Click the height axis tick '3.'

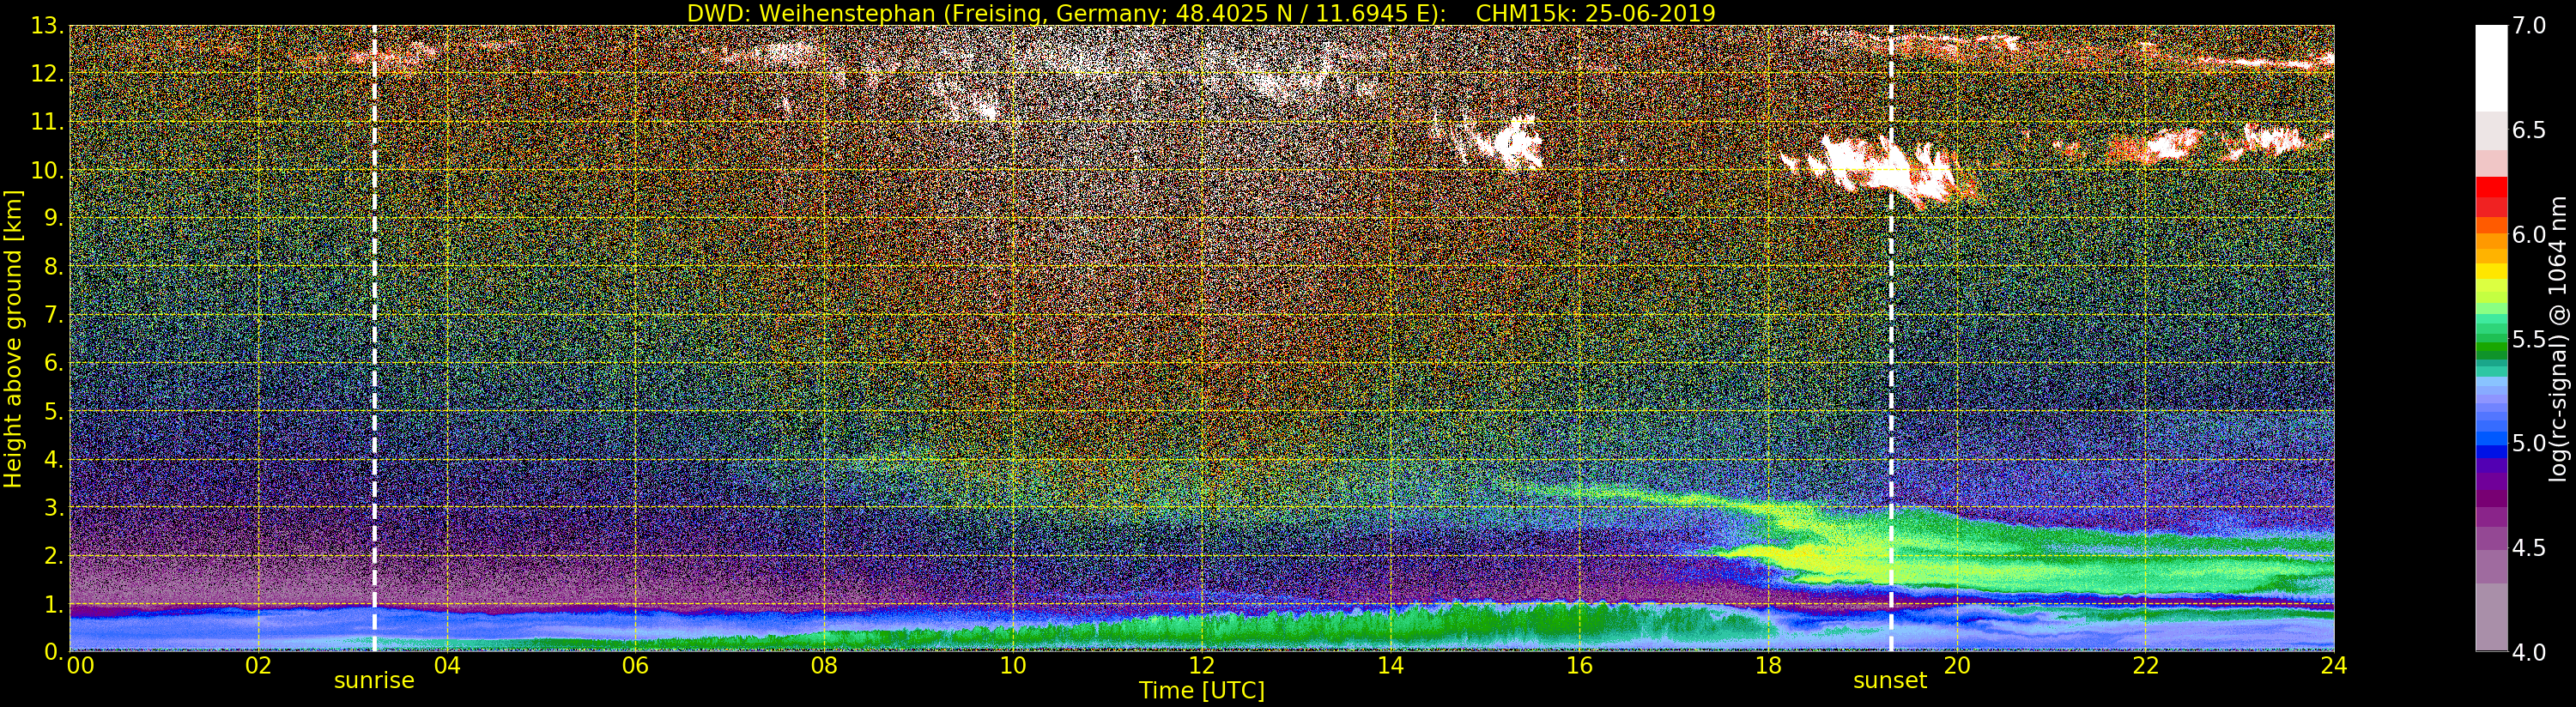53,507
